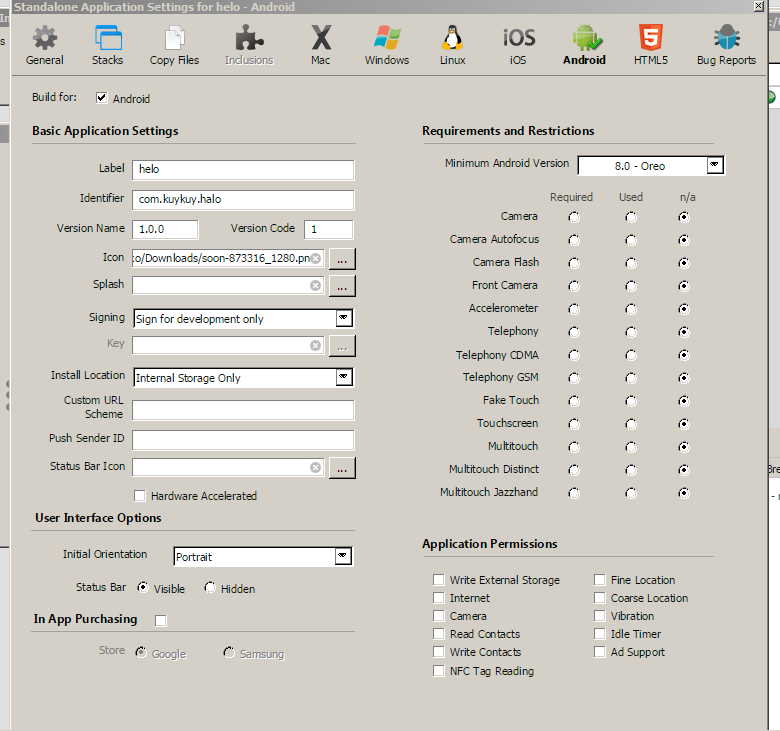Select the Mac build settings
780x731 pixels.
[320, 45]
